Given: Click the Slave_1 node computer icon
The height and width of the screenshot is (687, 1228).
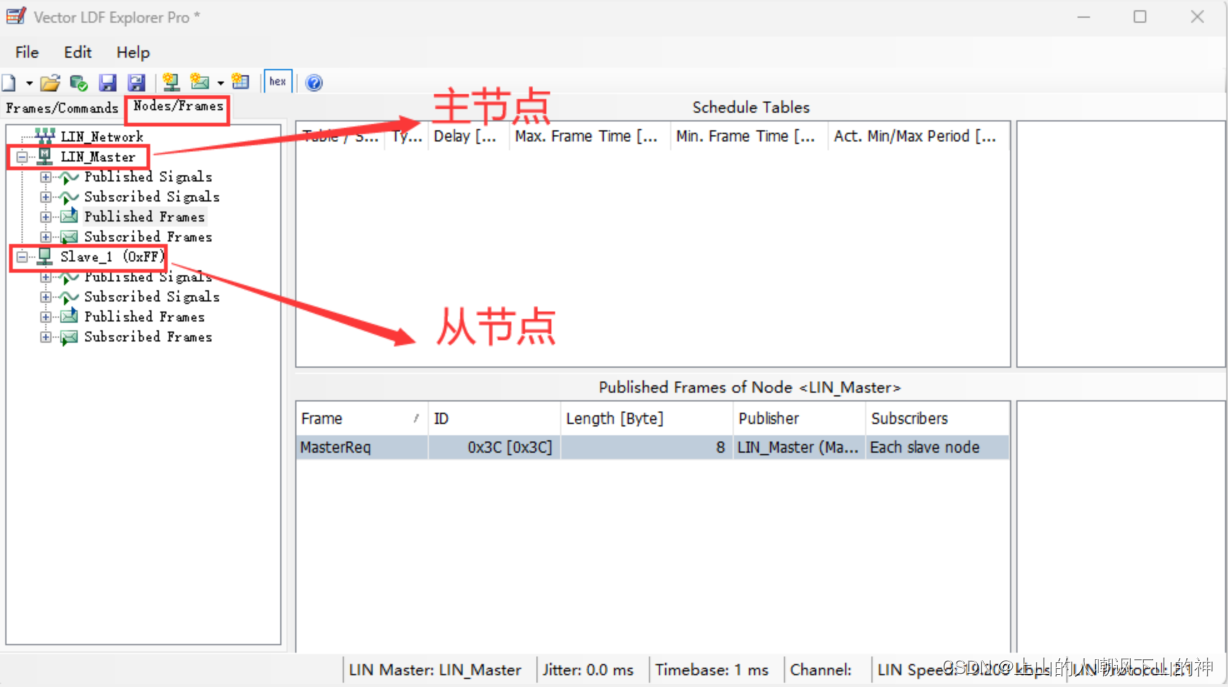Looking at the screenshot, I should click(x=45, y=256).
